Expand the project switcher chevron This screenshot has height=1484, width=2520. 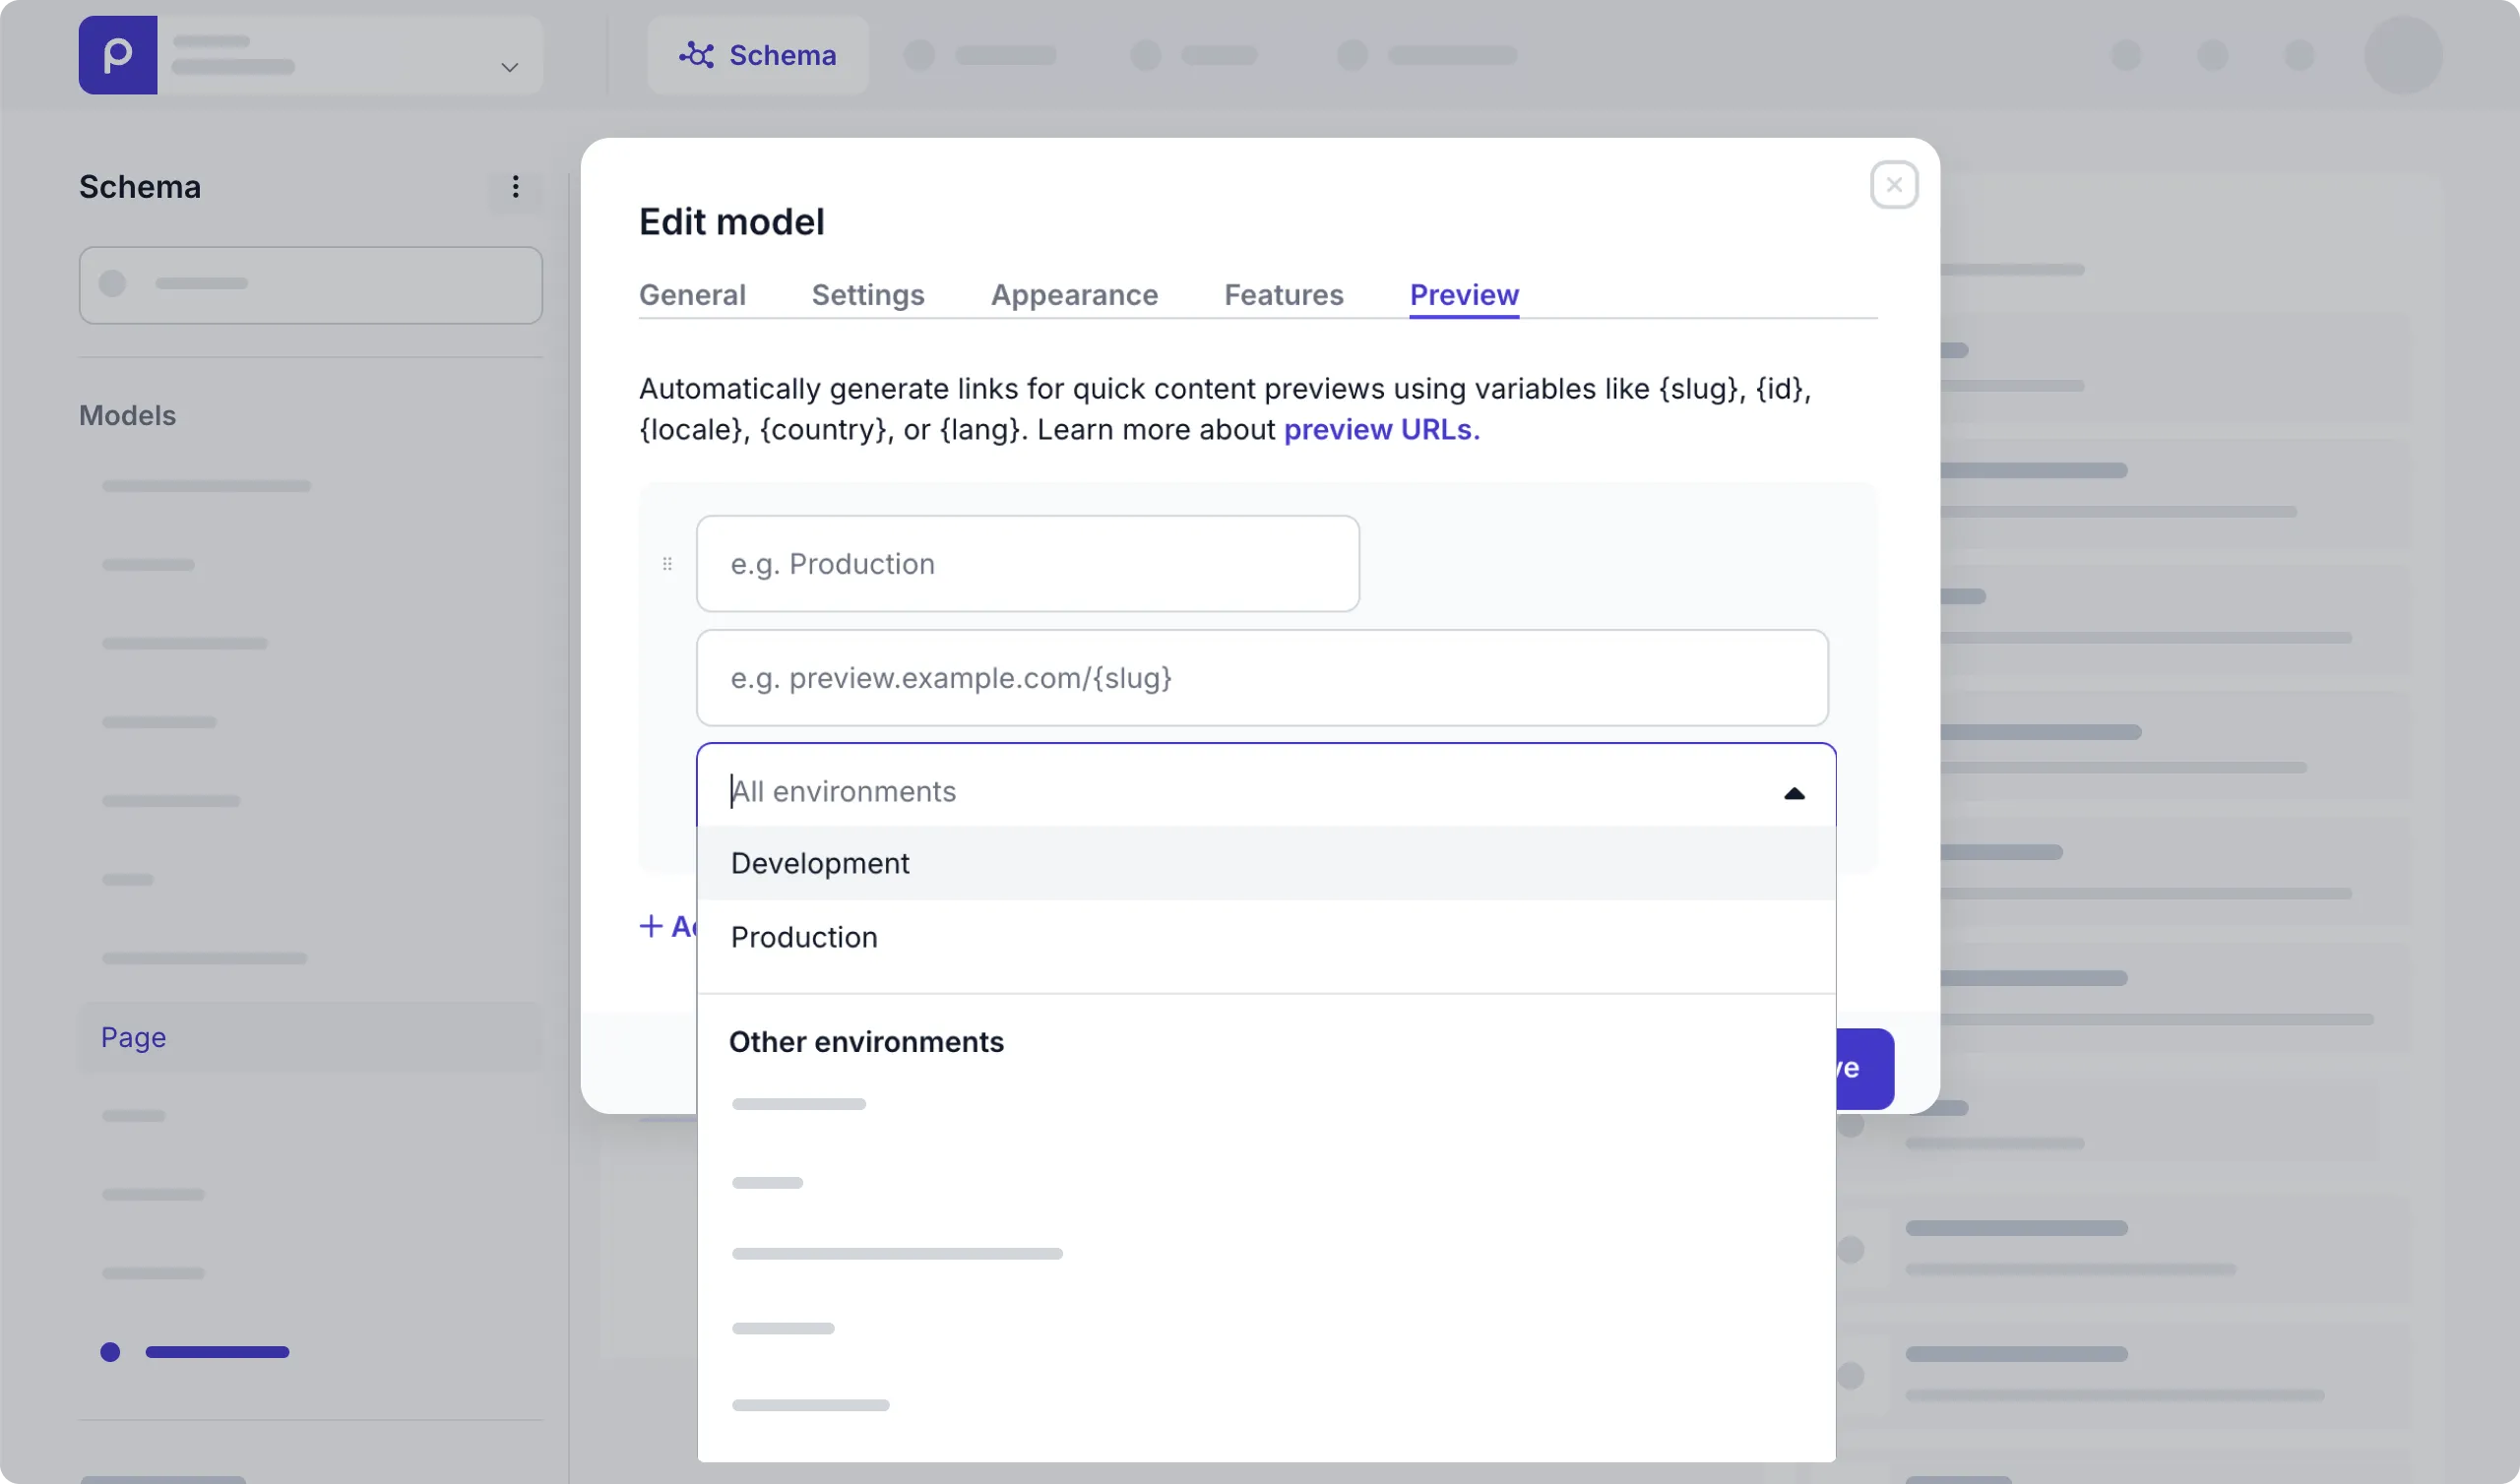[x=509, y=67]
